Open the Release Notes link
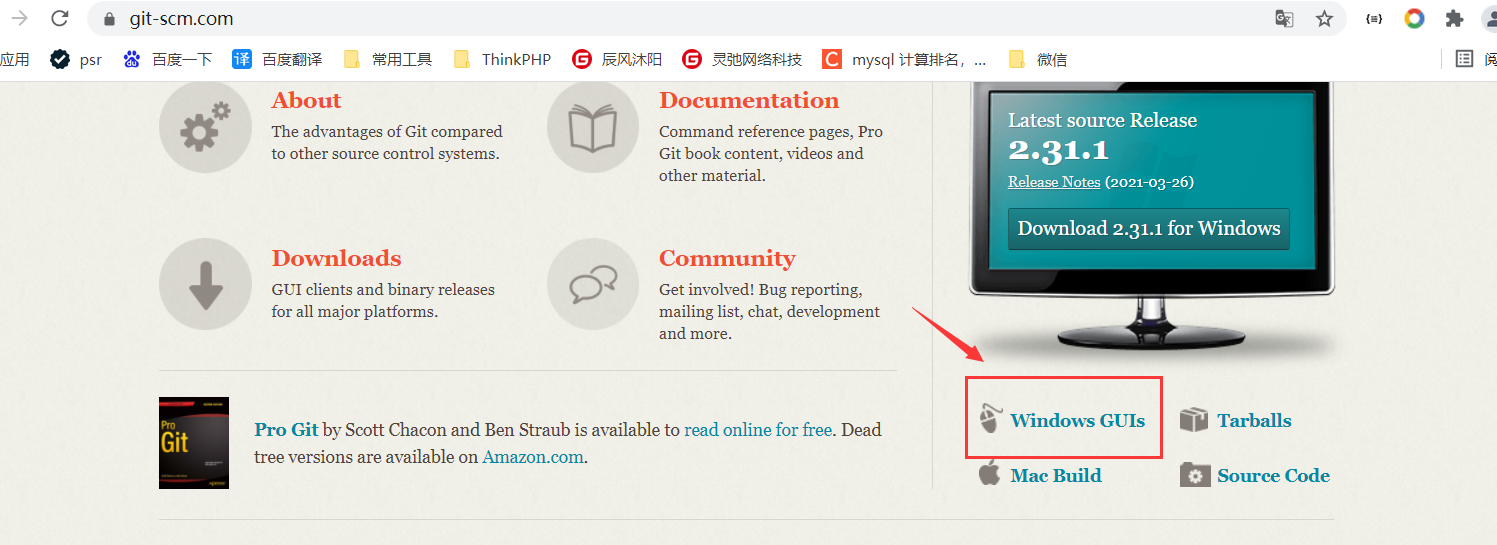The height and width of the screenshot is (545, 1497). [x=1054, y=182]
